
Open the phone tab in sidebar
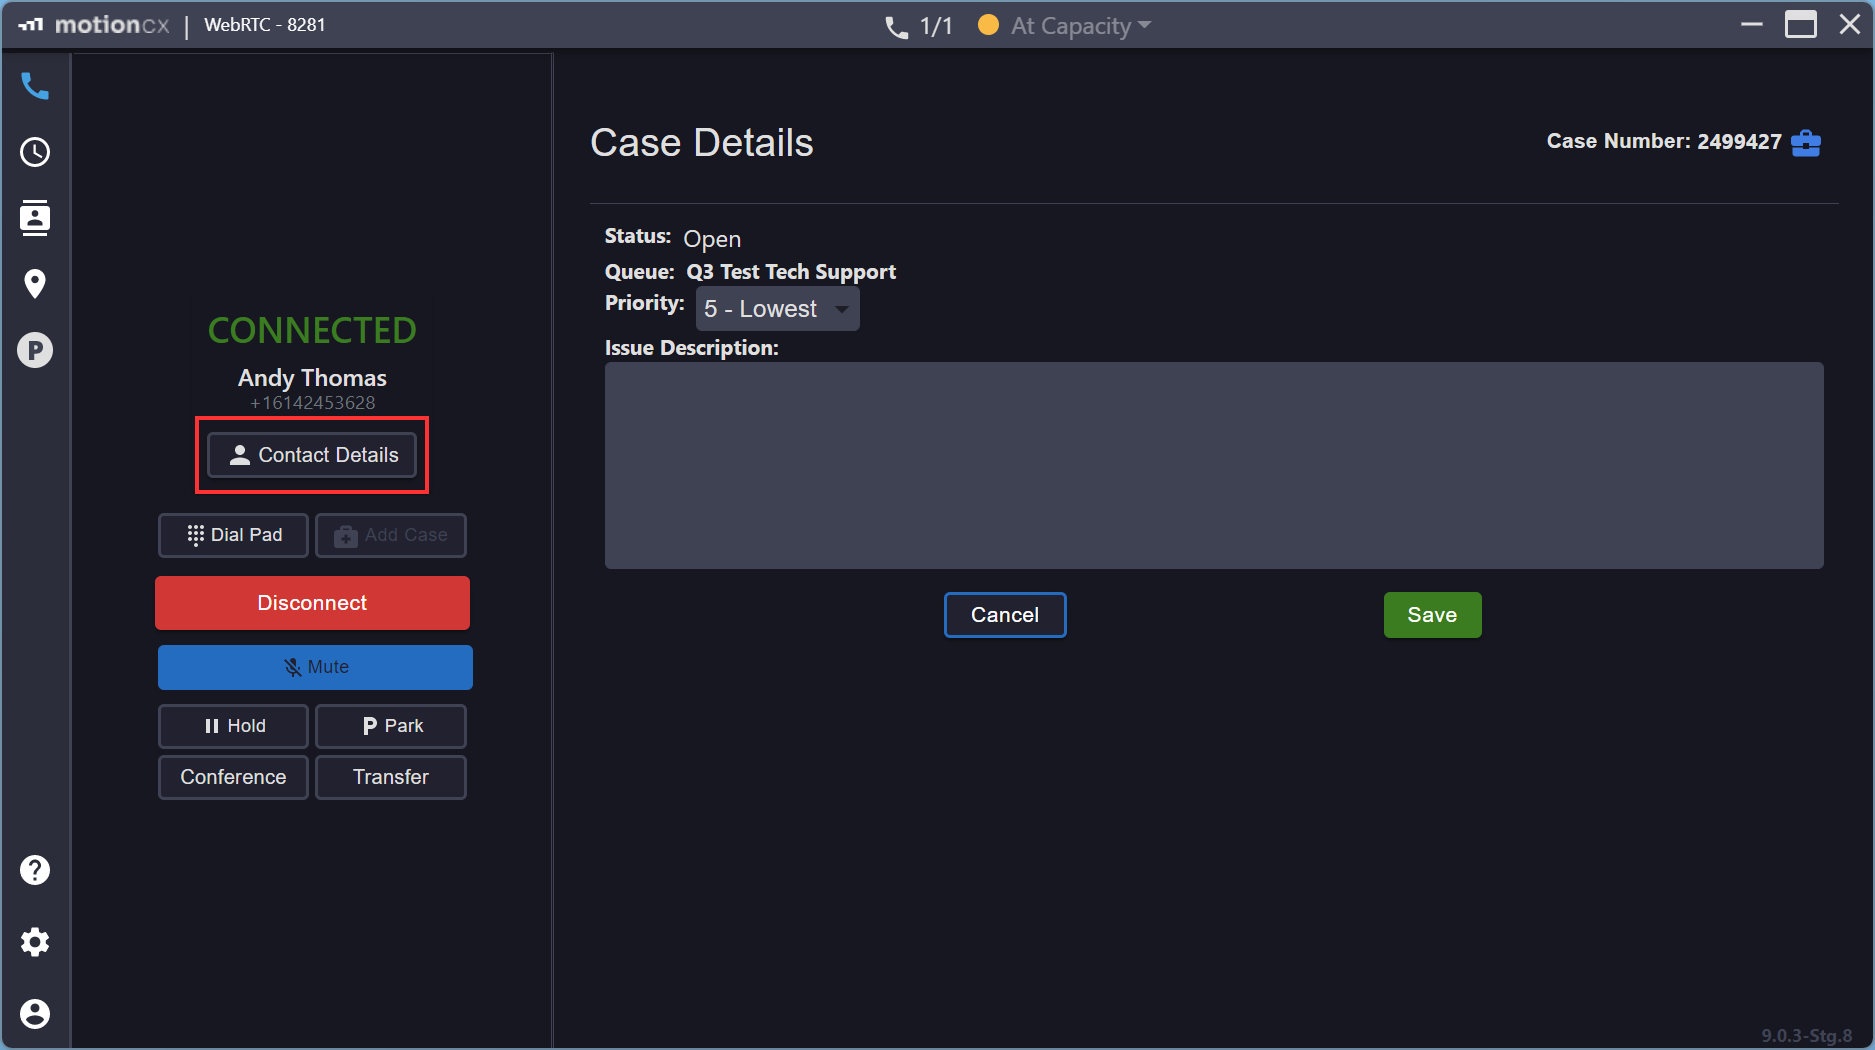(35, 86)
